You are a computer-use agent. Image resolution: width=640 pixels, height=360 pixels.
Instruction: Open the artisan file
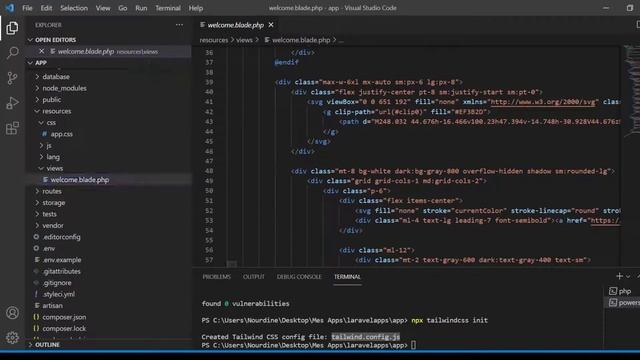[52, 305]
